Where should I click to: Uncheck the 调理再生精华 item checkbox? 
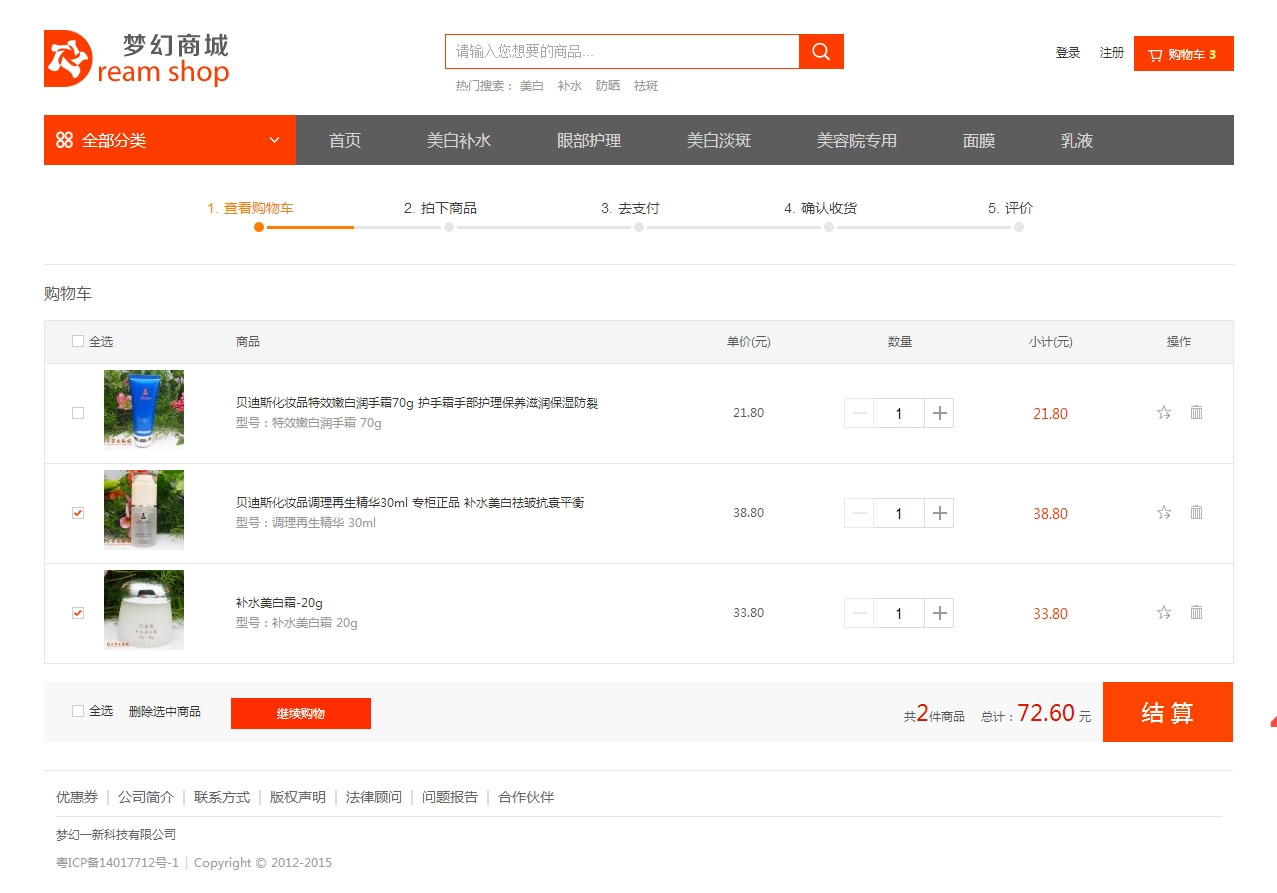pos(78,513)
